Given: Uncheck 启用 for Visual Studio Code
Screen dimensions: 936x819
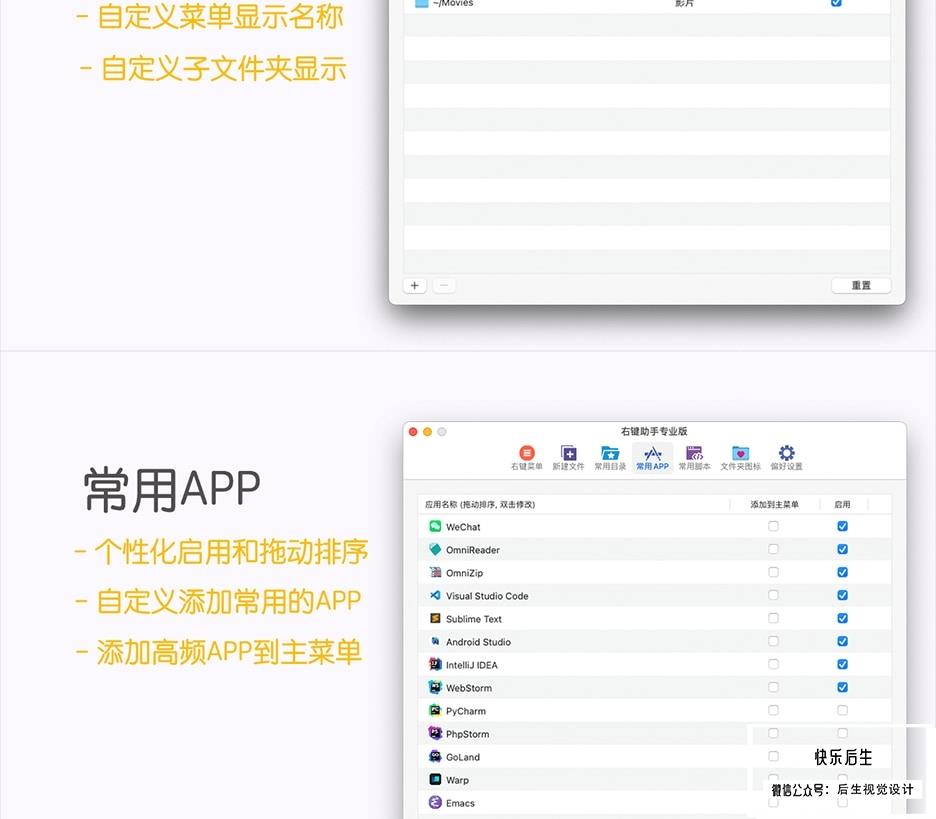Looking at the screenshot, I should 842,595.
